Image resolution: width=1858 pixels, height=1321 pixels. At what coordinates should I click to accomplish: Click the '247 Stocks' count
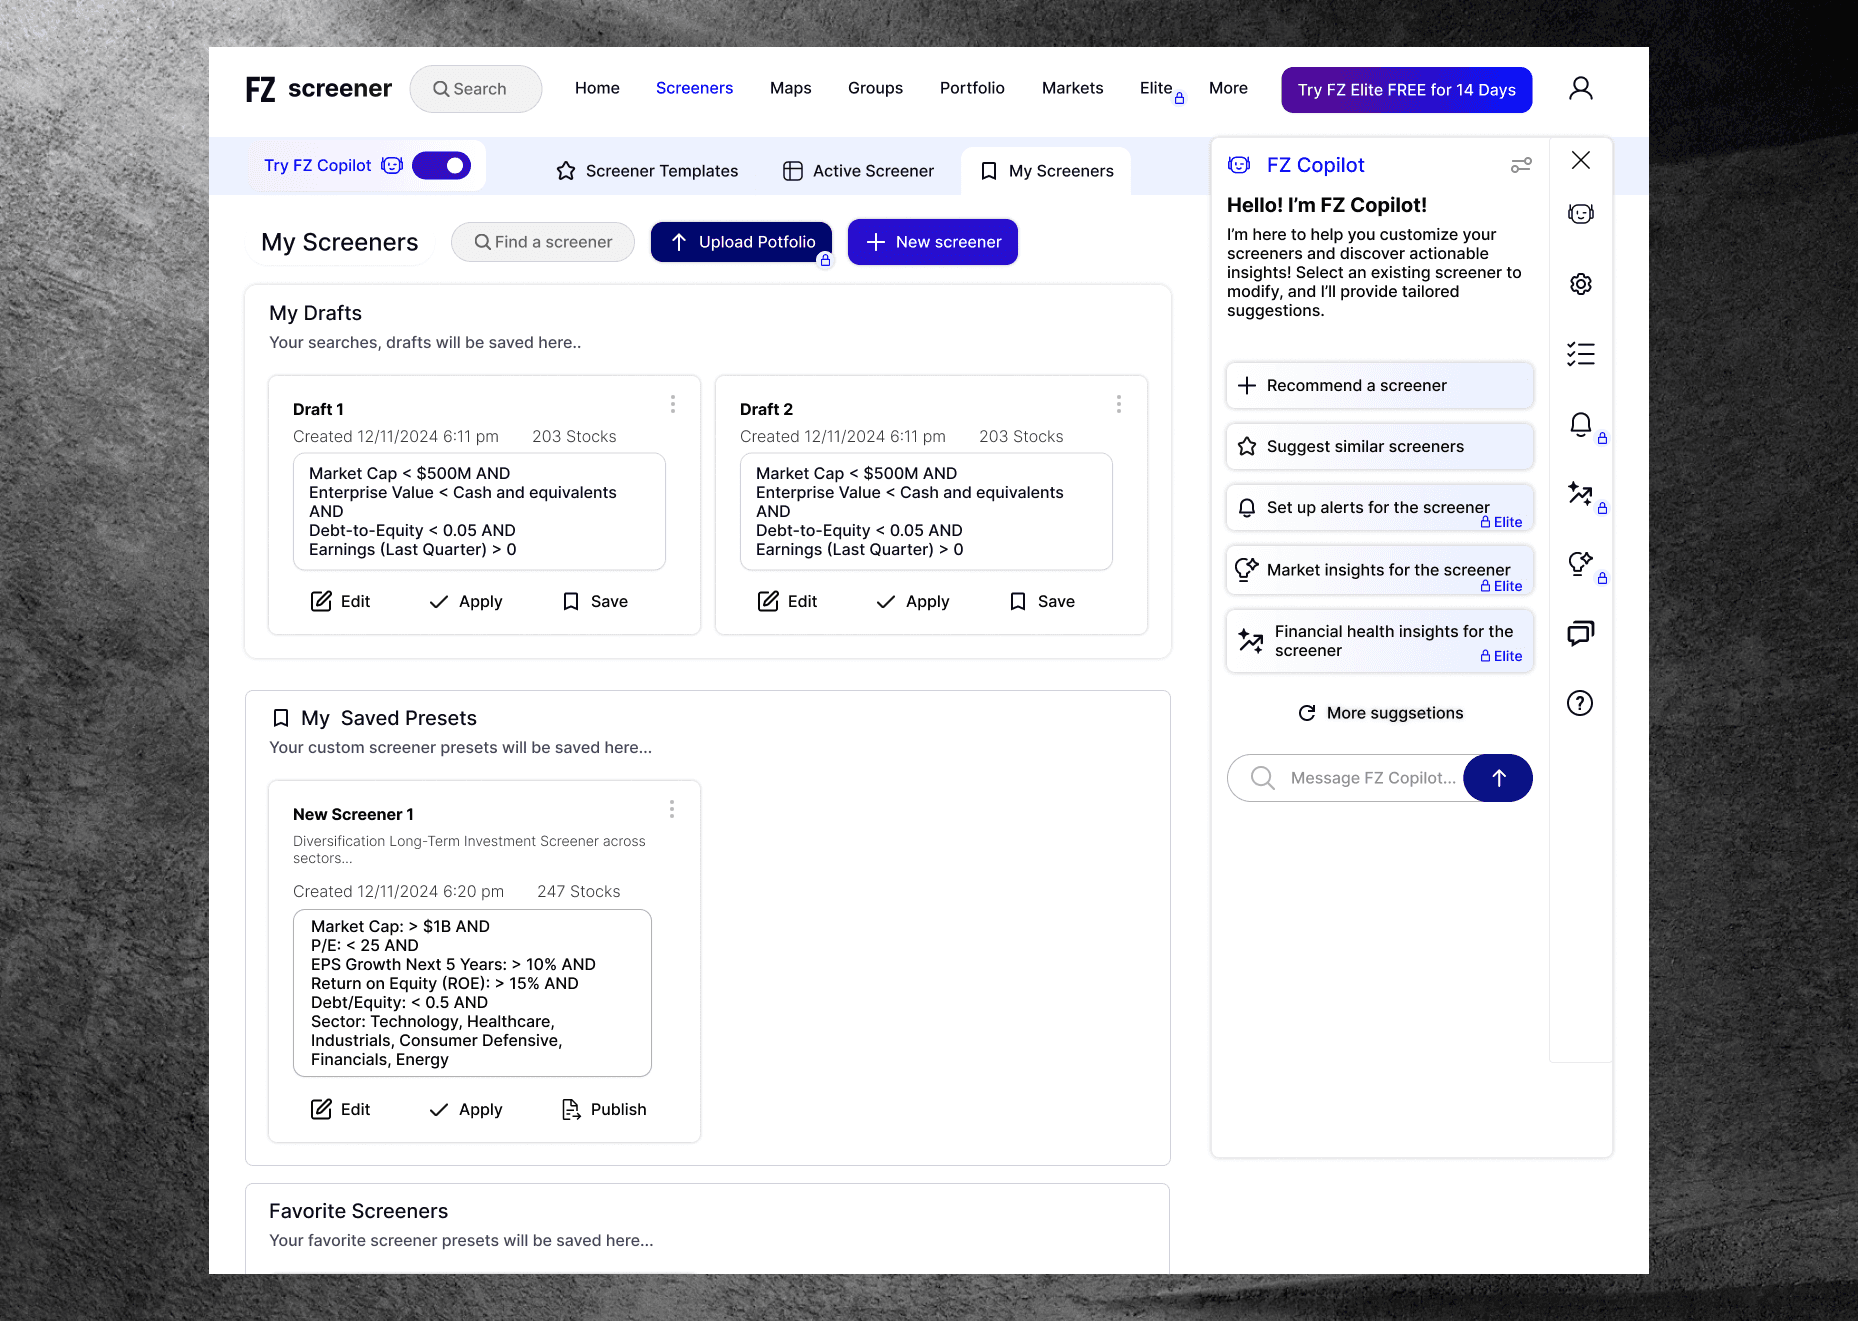click(578, 891)
